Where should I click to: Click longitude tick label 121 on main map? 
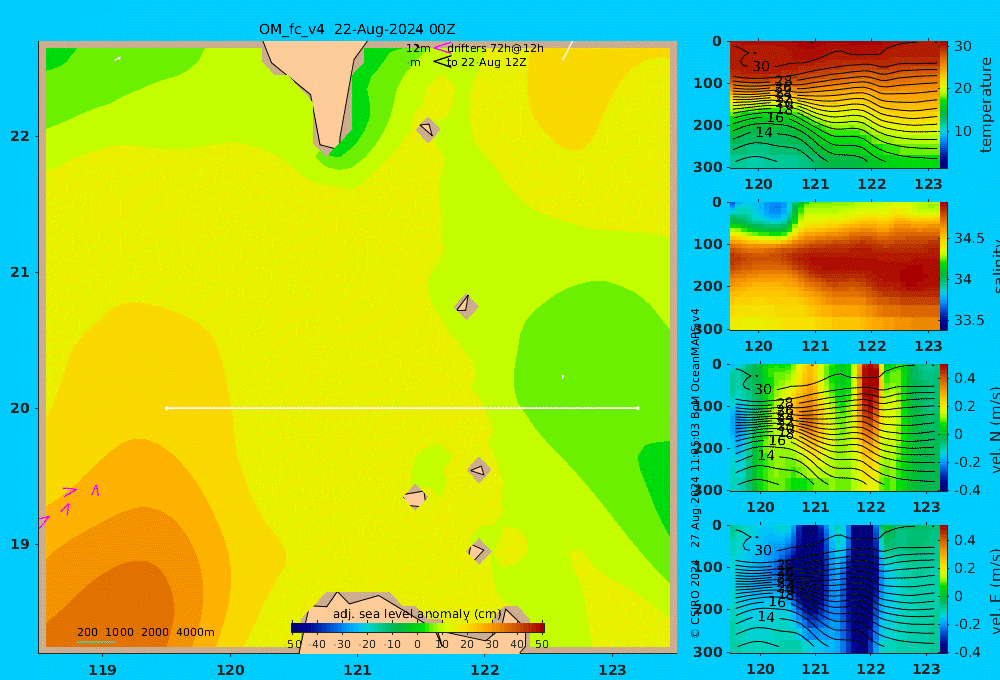[x=357, y=670]
